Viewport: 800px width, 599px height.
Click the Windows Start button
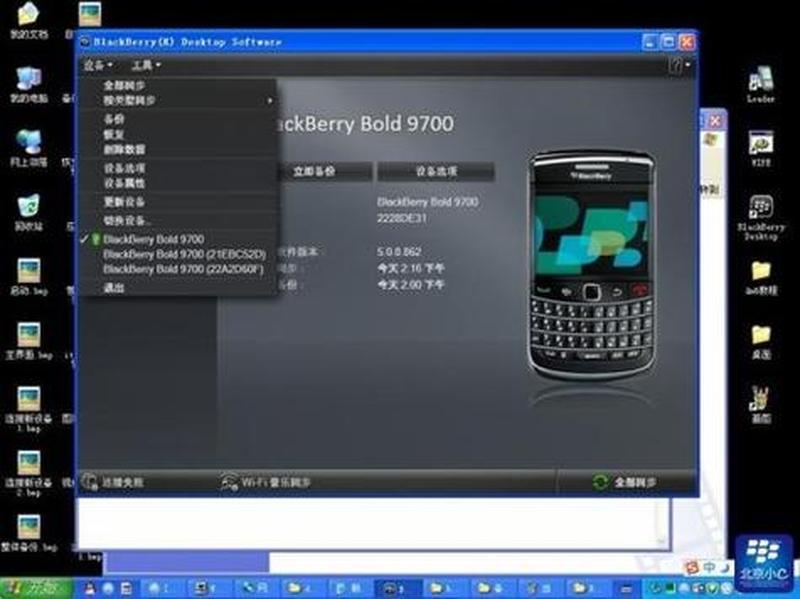click(36, 588)
